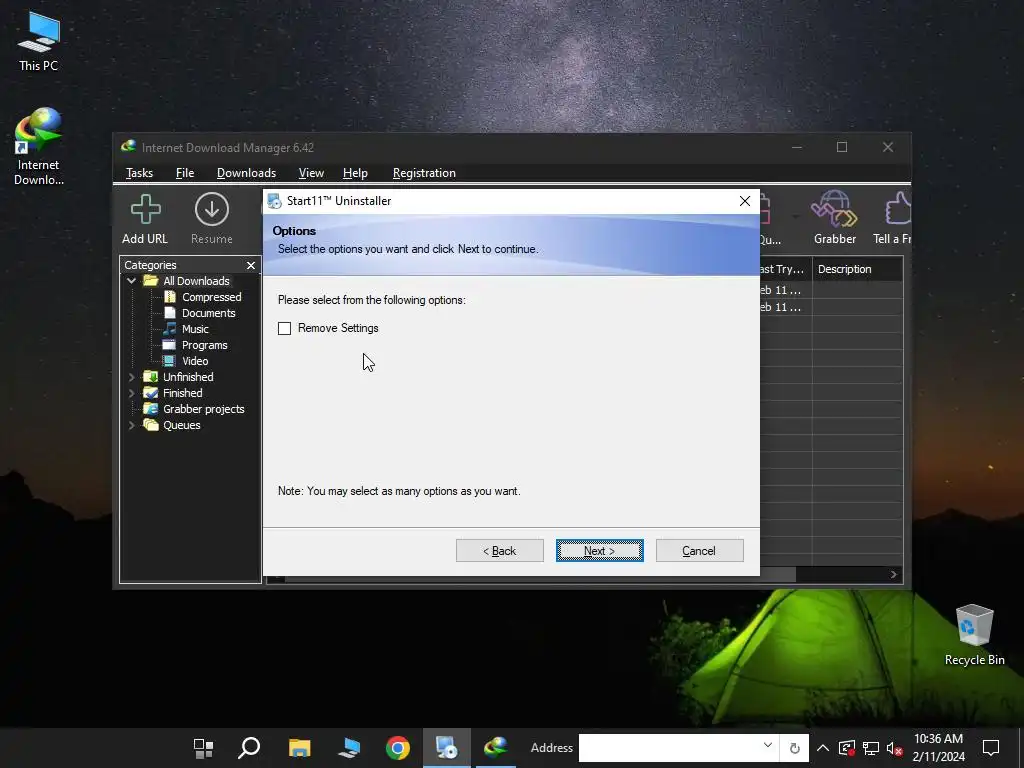Select the Internet Download Manager desktop shortcut
Viewport: 1024px width, 768px height.
(39, 147)
